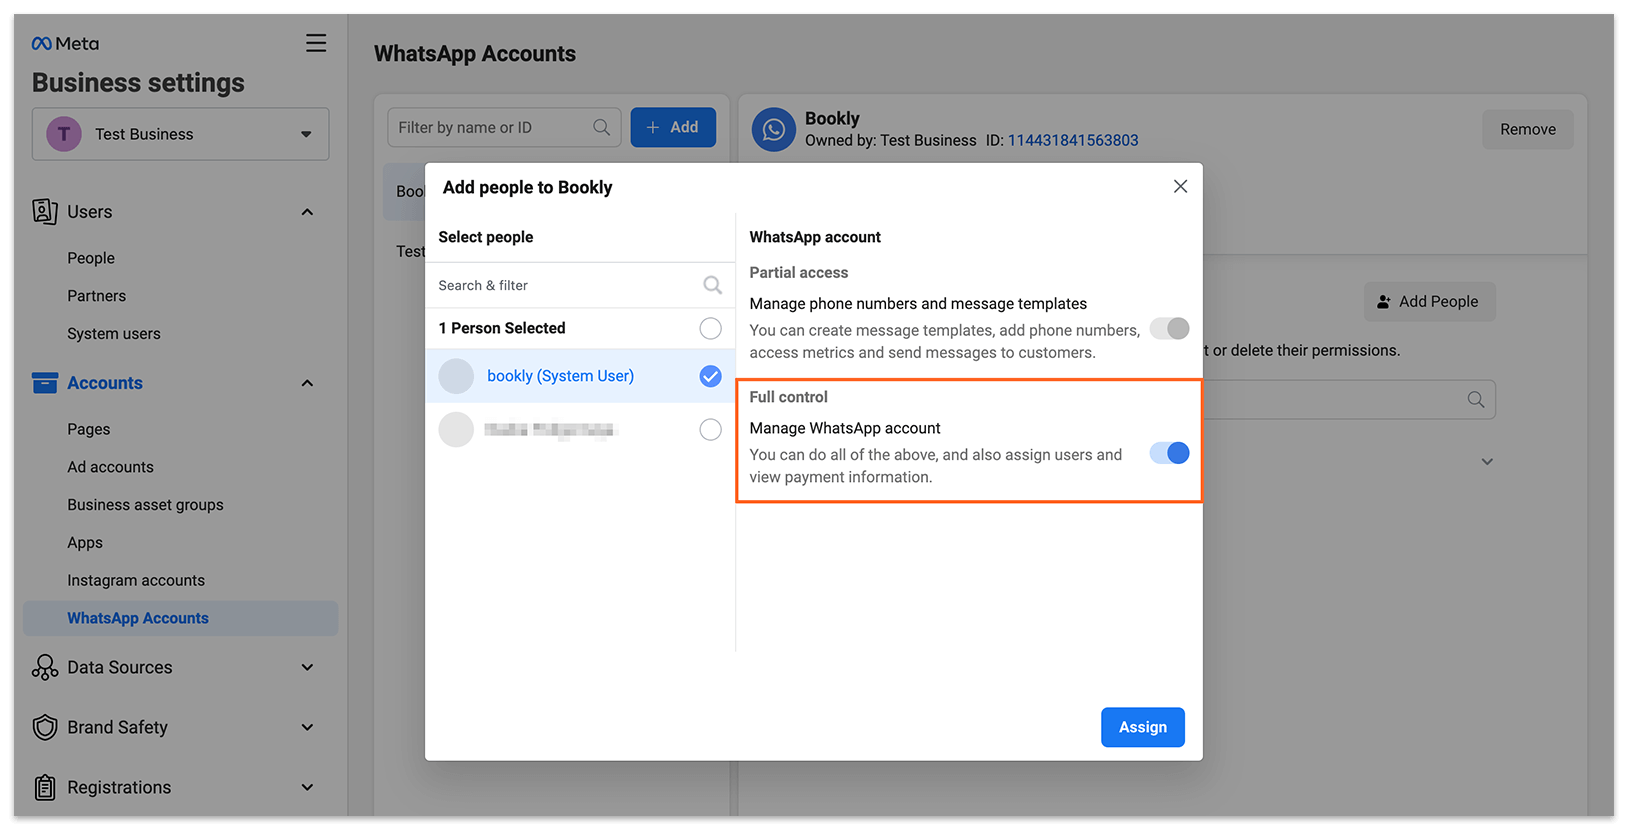This screenshot has height=830, width=1628.
Task: Click the Add People button
Action: click(x=1430, y=301)
